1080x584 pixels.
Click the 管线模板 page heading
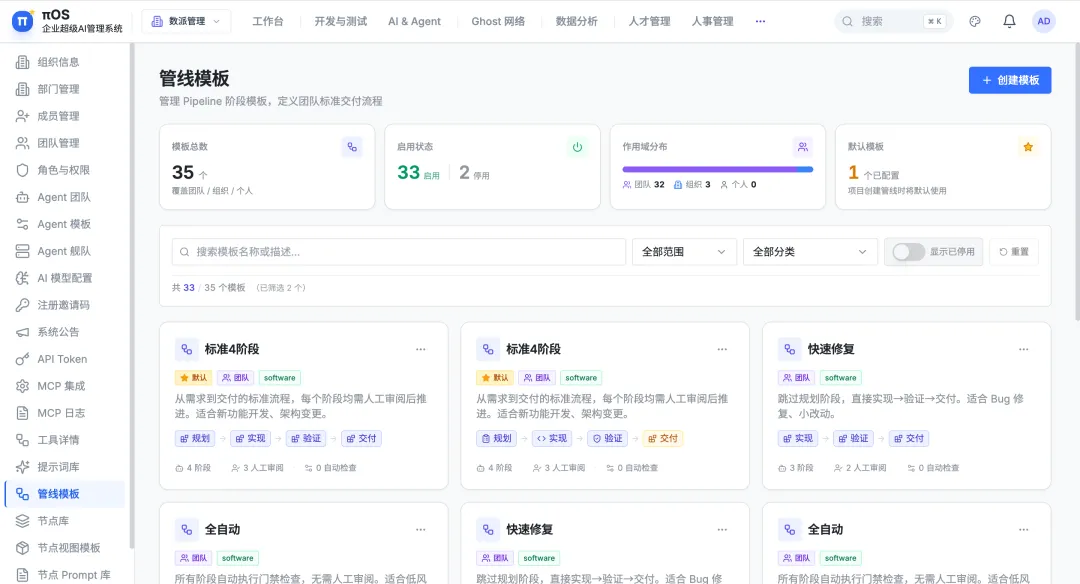(x=194, y=79)
